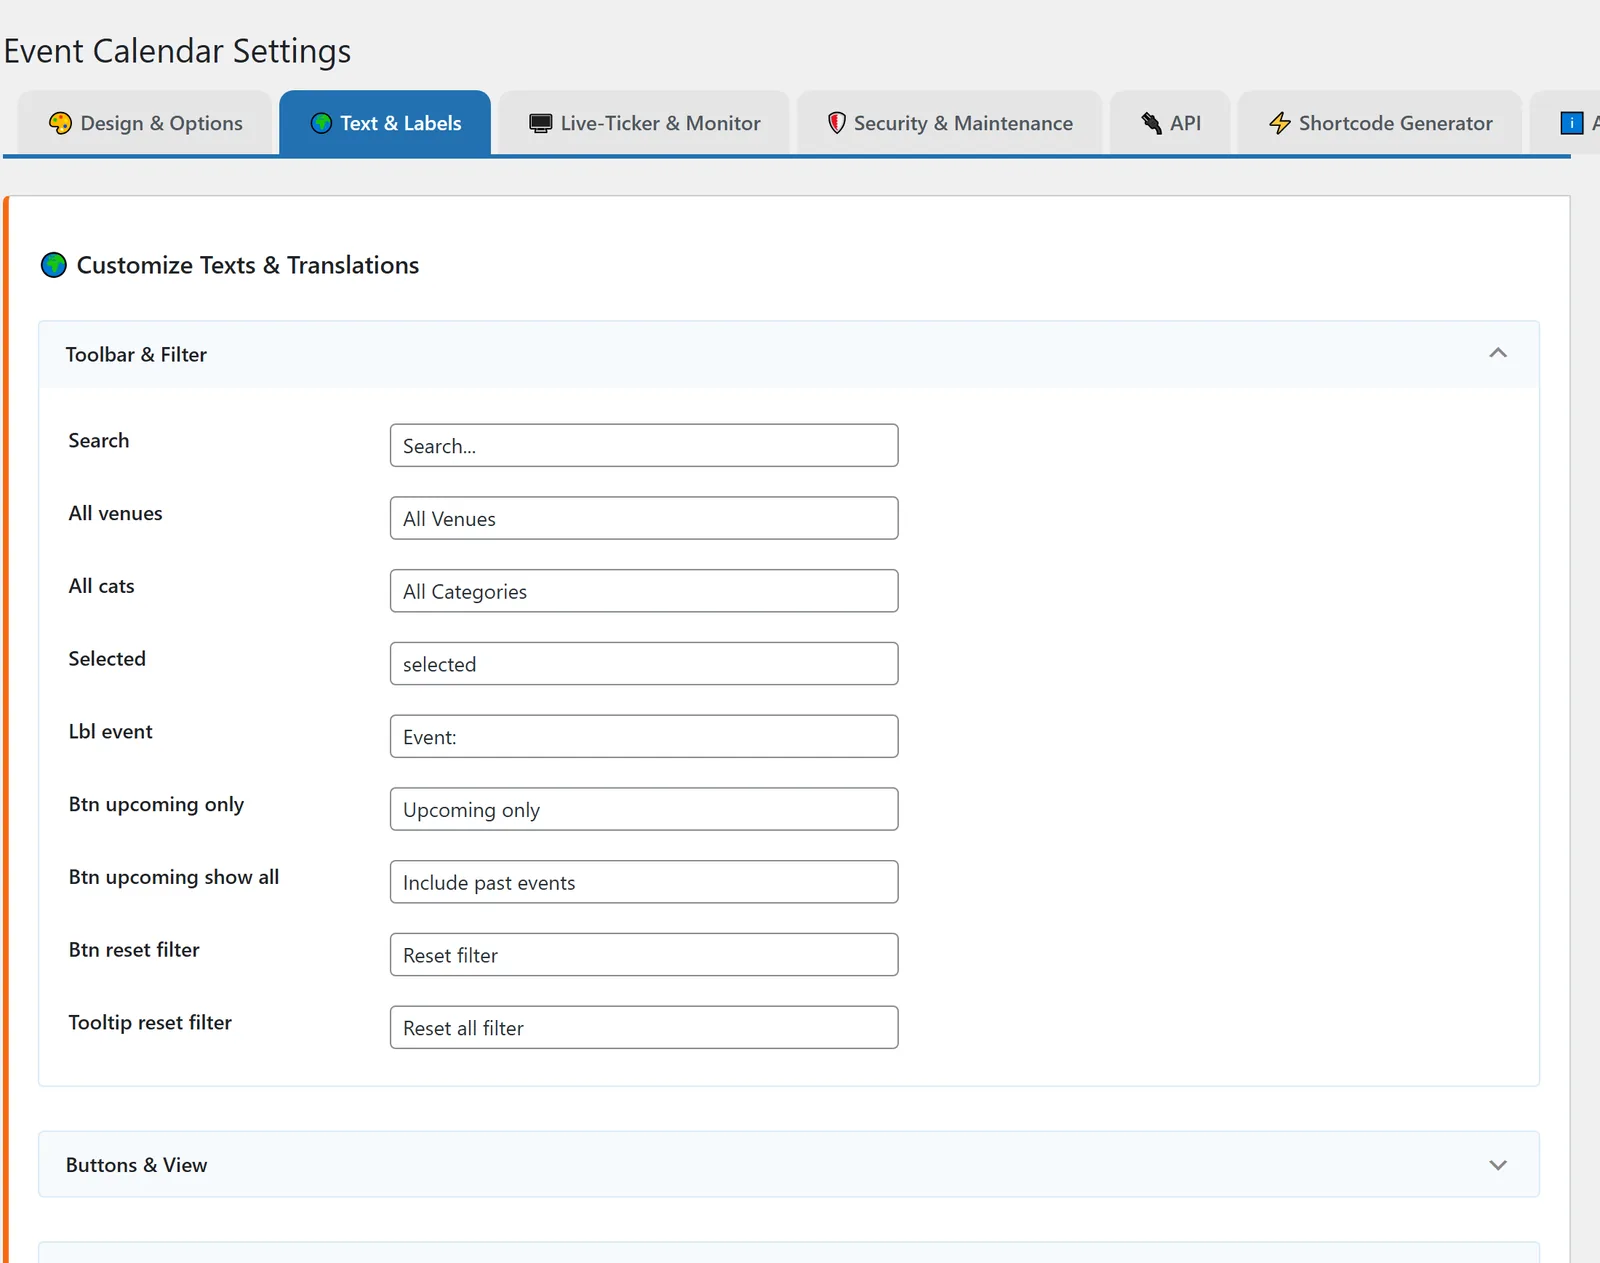The width and height of the screenshot is (1600, 1263).
Task: Click the 'Btn reset filter' label
Action: coord(134,950)
